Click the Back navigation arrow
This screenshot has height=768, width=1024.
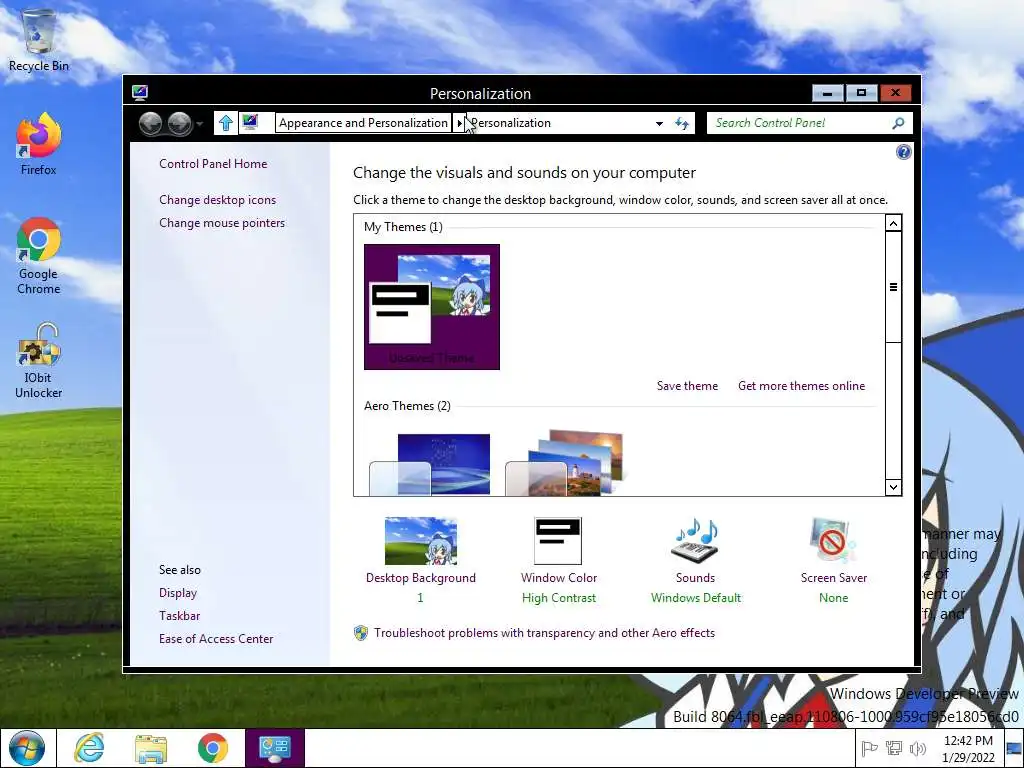[151, 123]
